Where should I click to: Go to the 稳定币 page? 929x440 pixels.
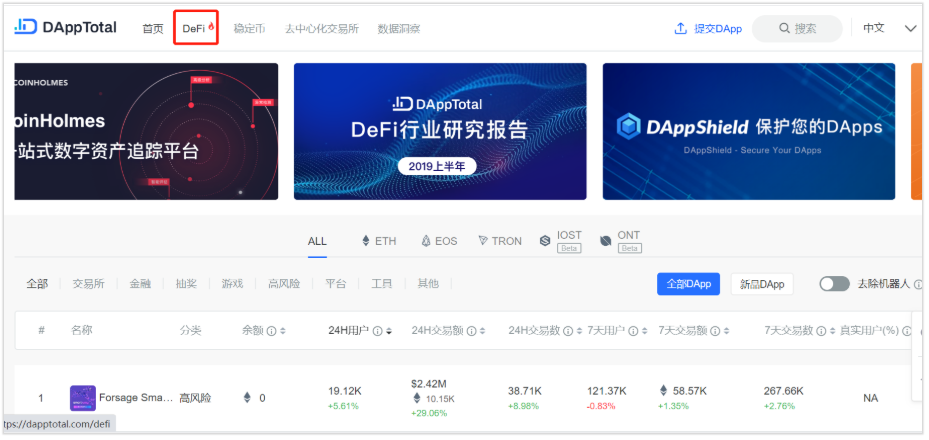(249, 28)
